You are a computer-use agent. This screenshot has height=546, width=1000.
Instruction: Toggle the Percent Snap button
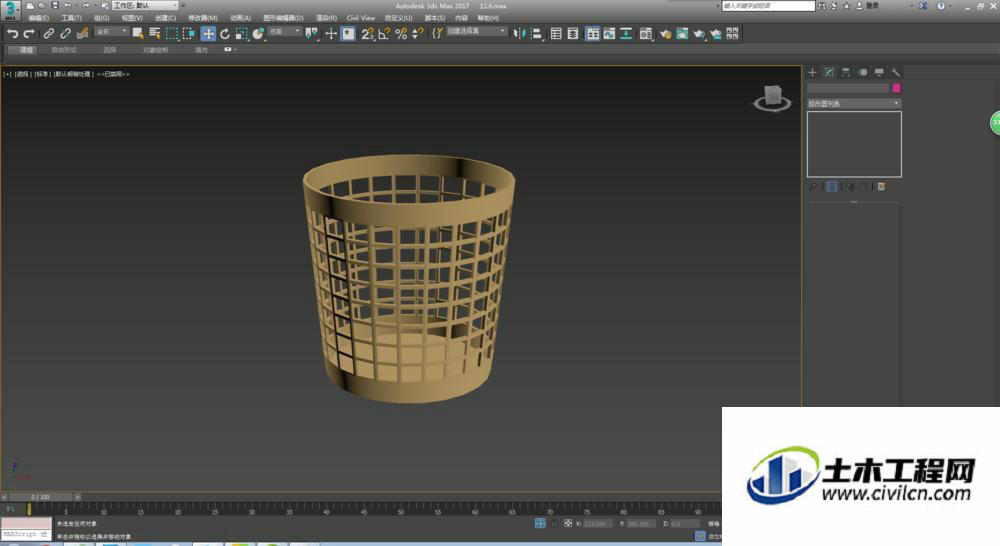[x=401, y=34]
